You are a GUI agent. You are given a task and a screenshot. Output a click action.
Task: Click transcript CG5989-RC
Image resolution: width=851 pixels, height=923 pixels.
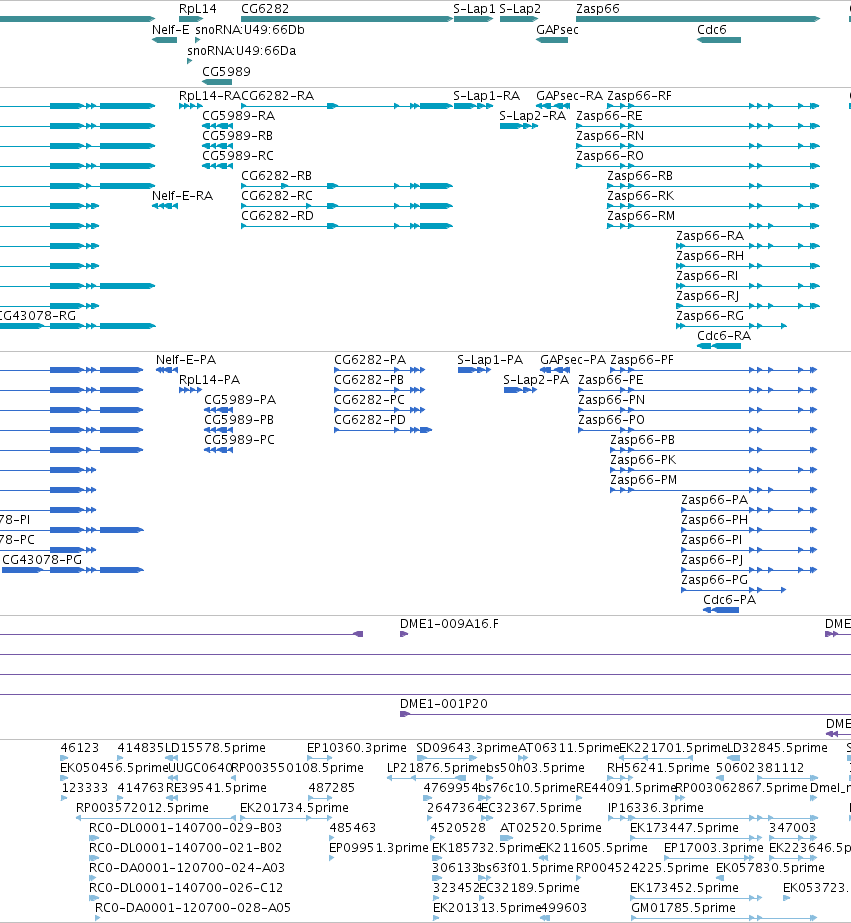[238, 156]
